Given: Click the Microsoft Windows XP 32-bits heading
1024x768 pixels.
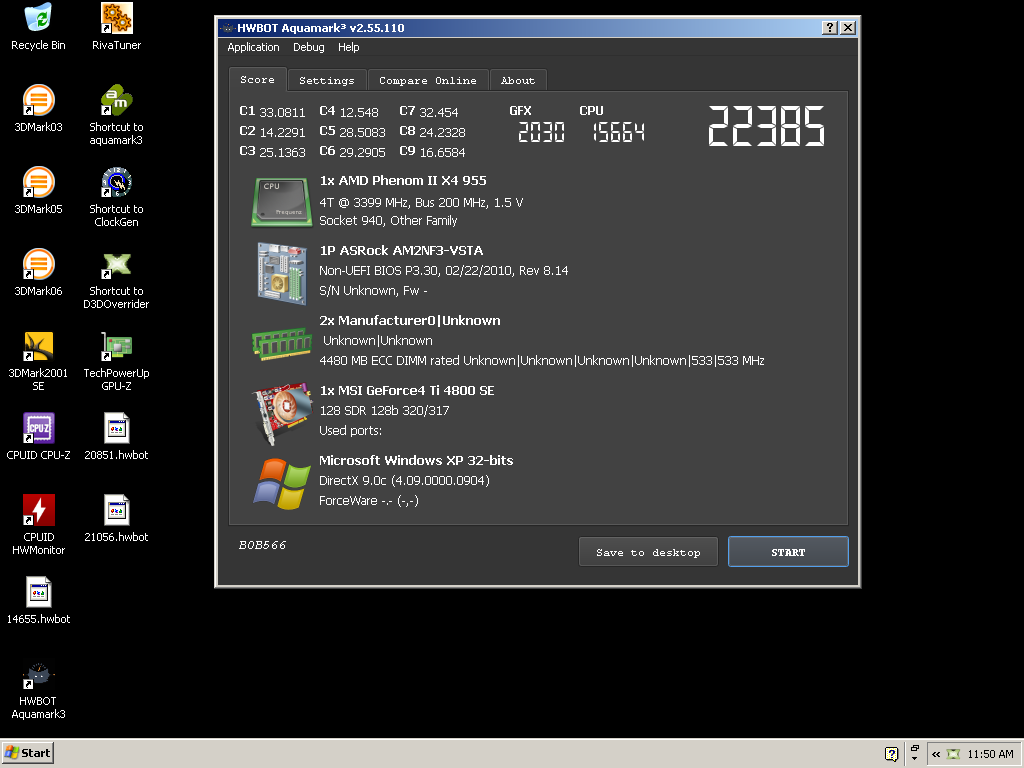Looking at the screenshot, I should point(416,460).
